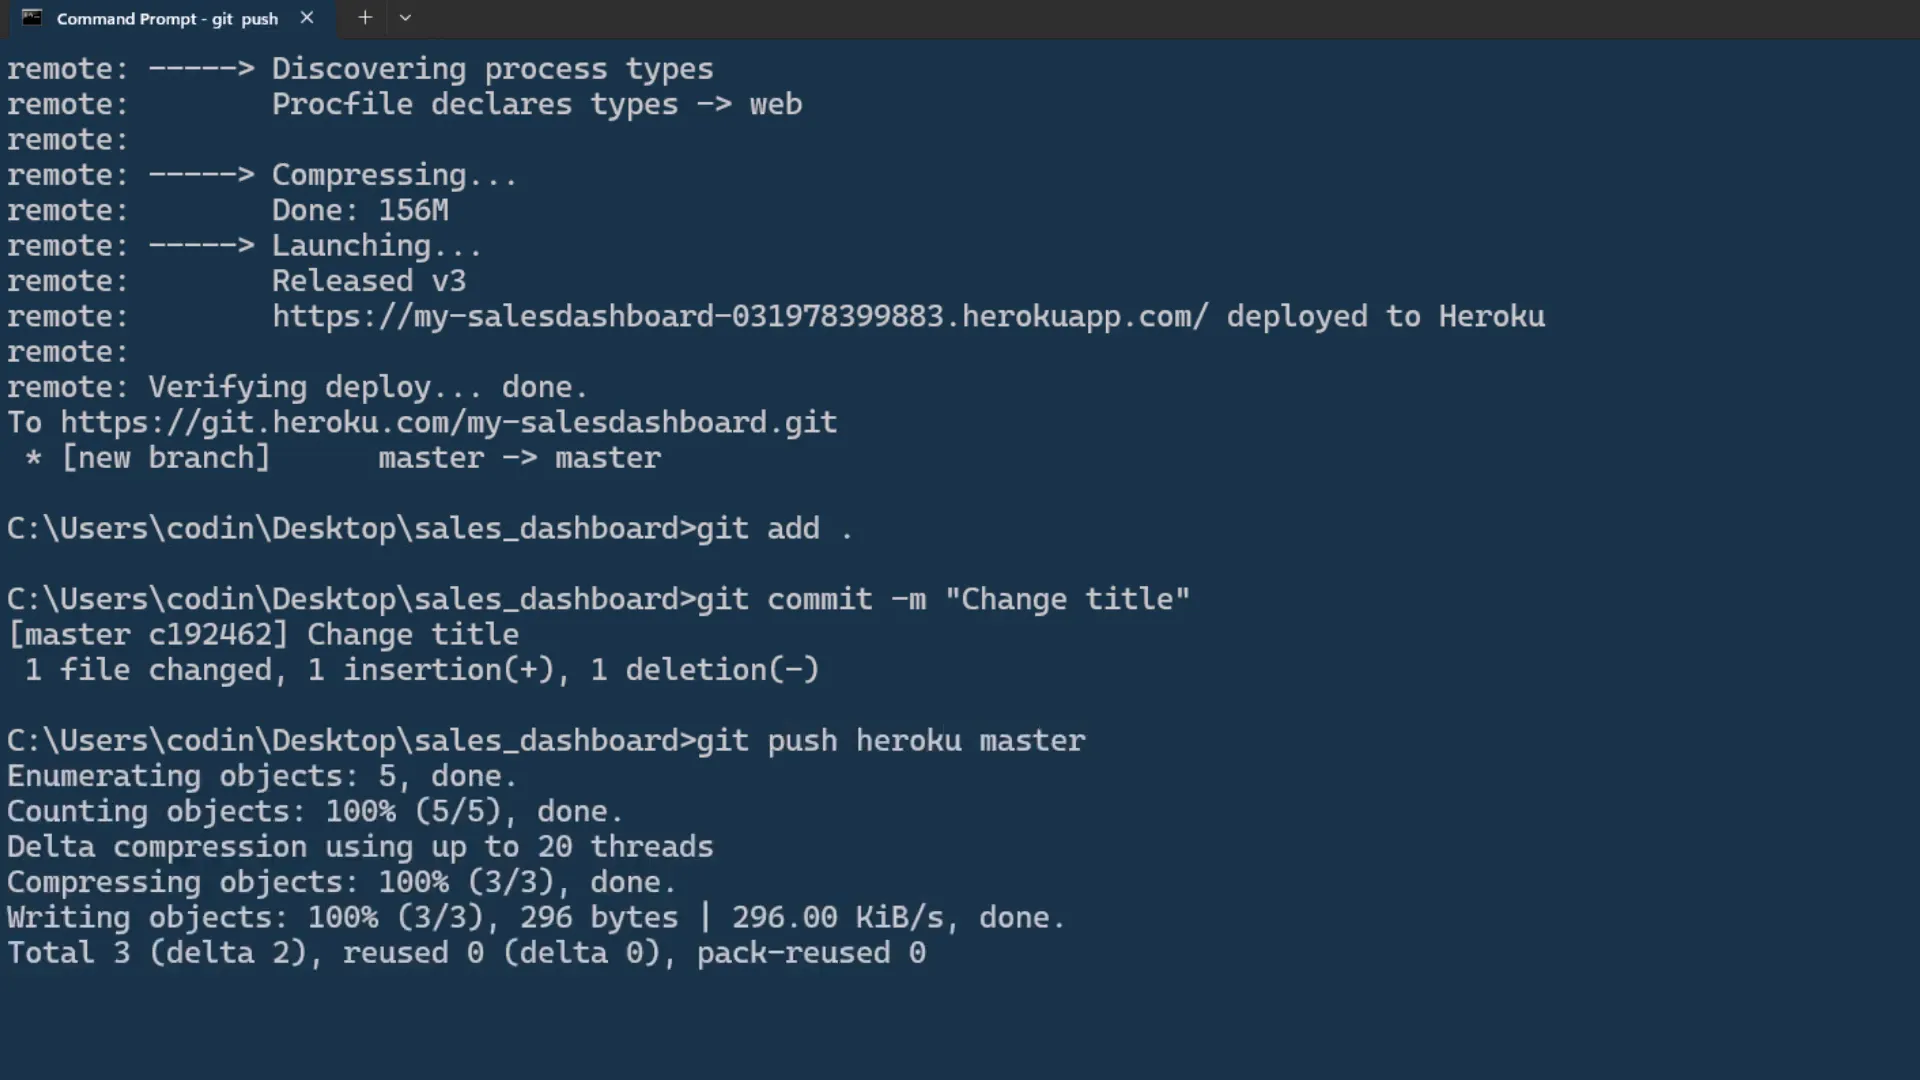The height and width of the screenshot is (1080, 1920).
Task: Click the 'Done: 156M' output text
Action: pos(360,211)
